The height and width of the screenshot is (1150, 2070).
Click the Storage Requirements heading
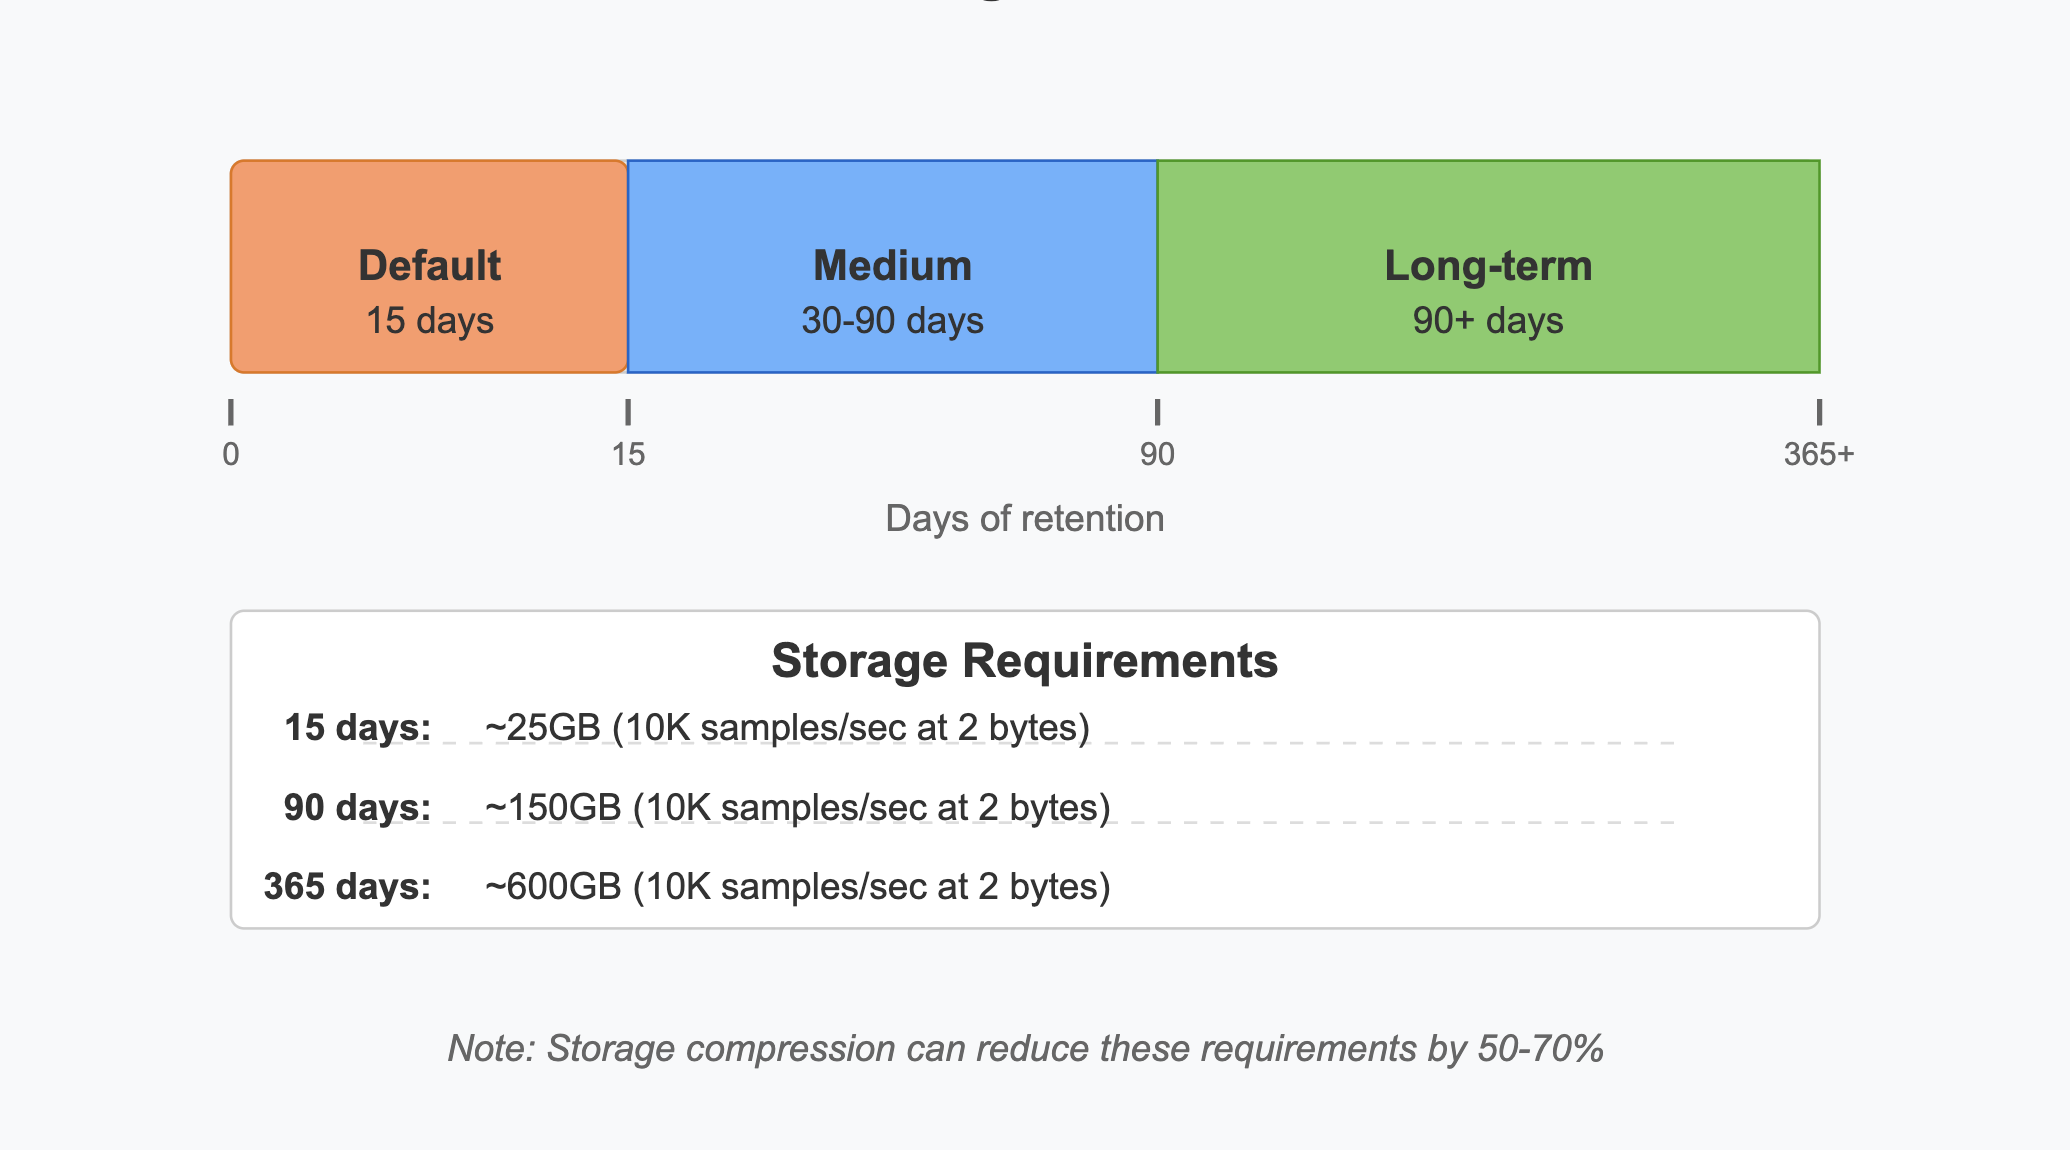pos(1024,661)
